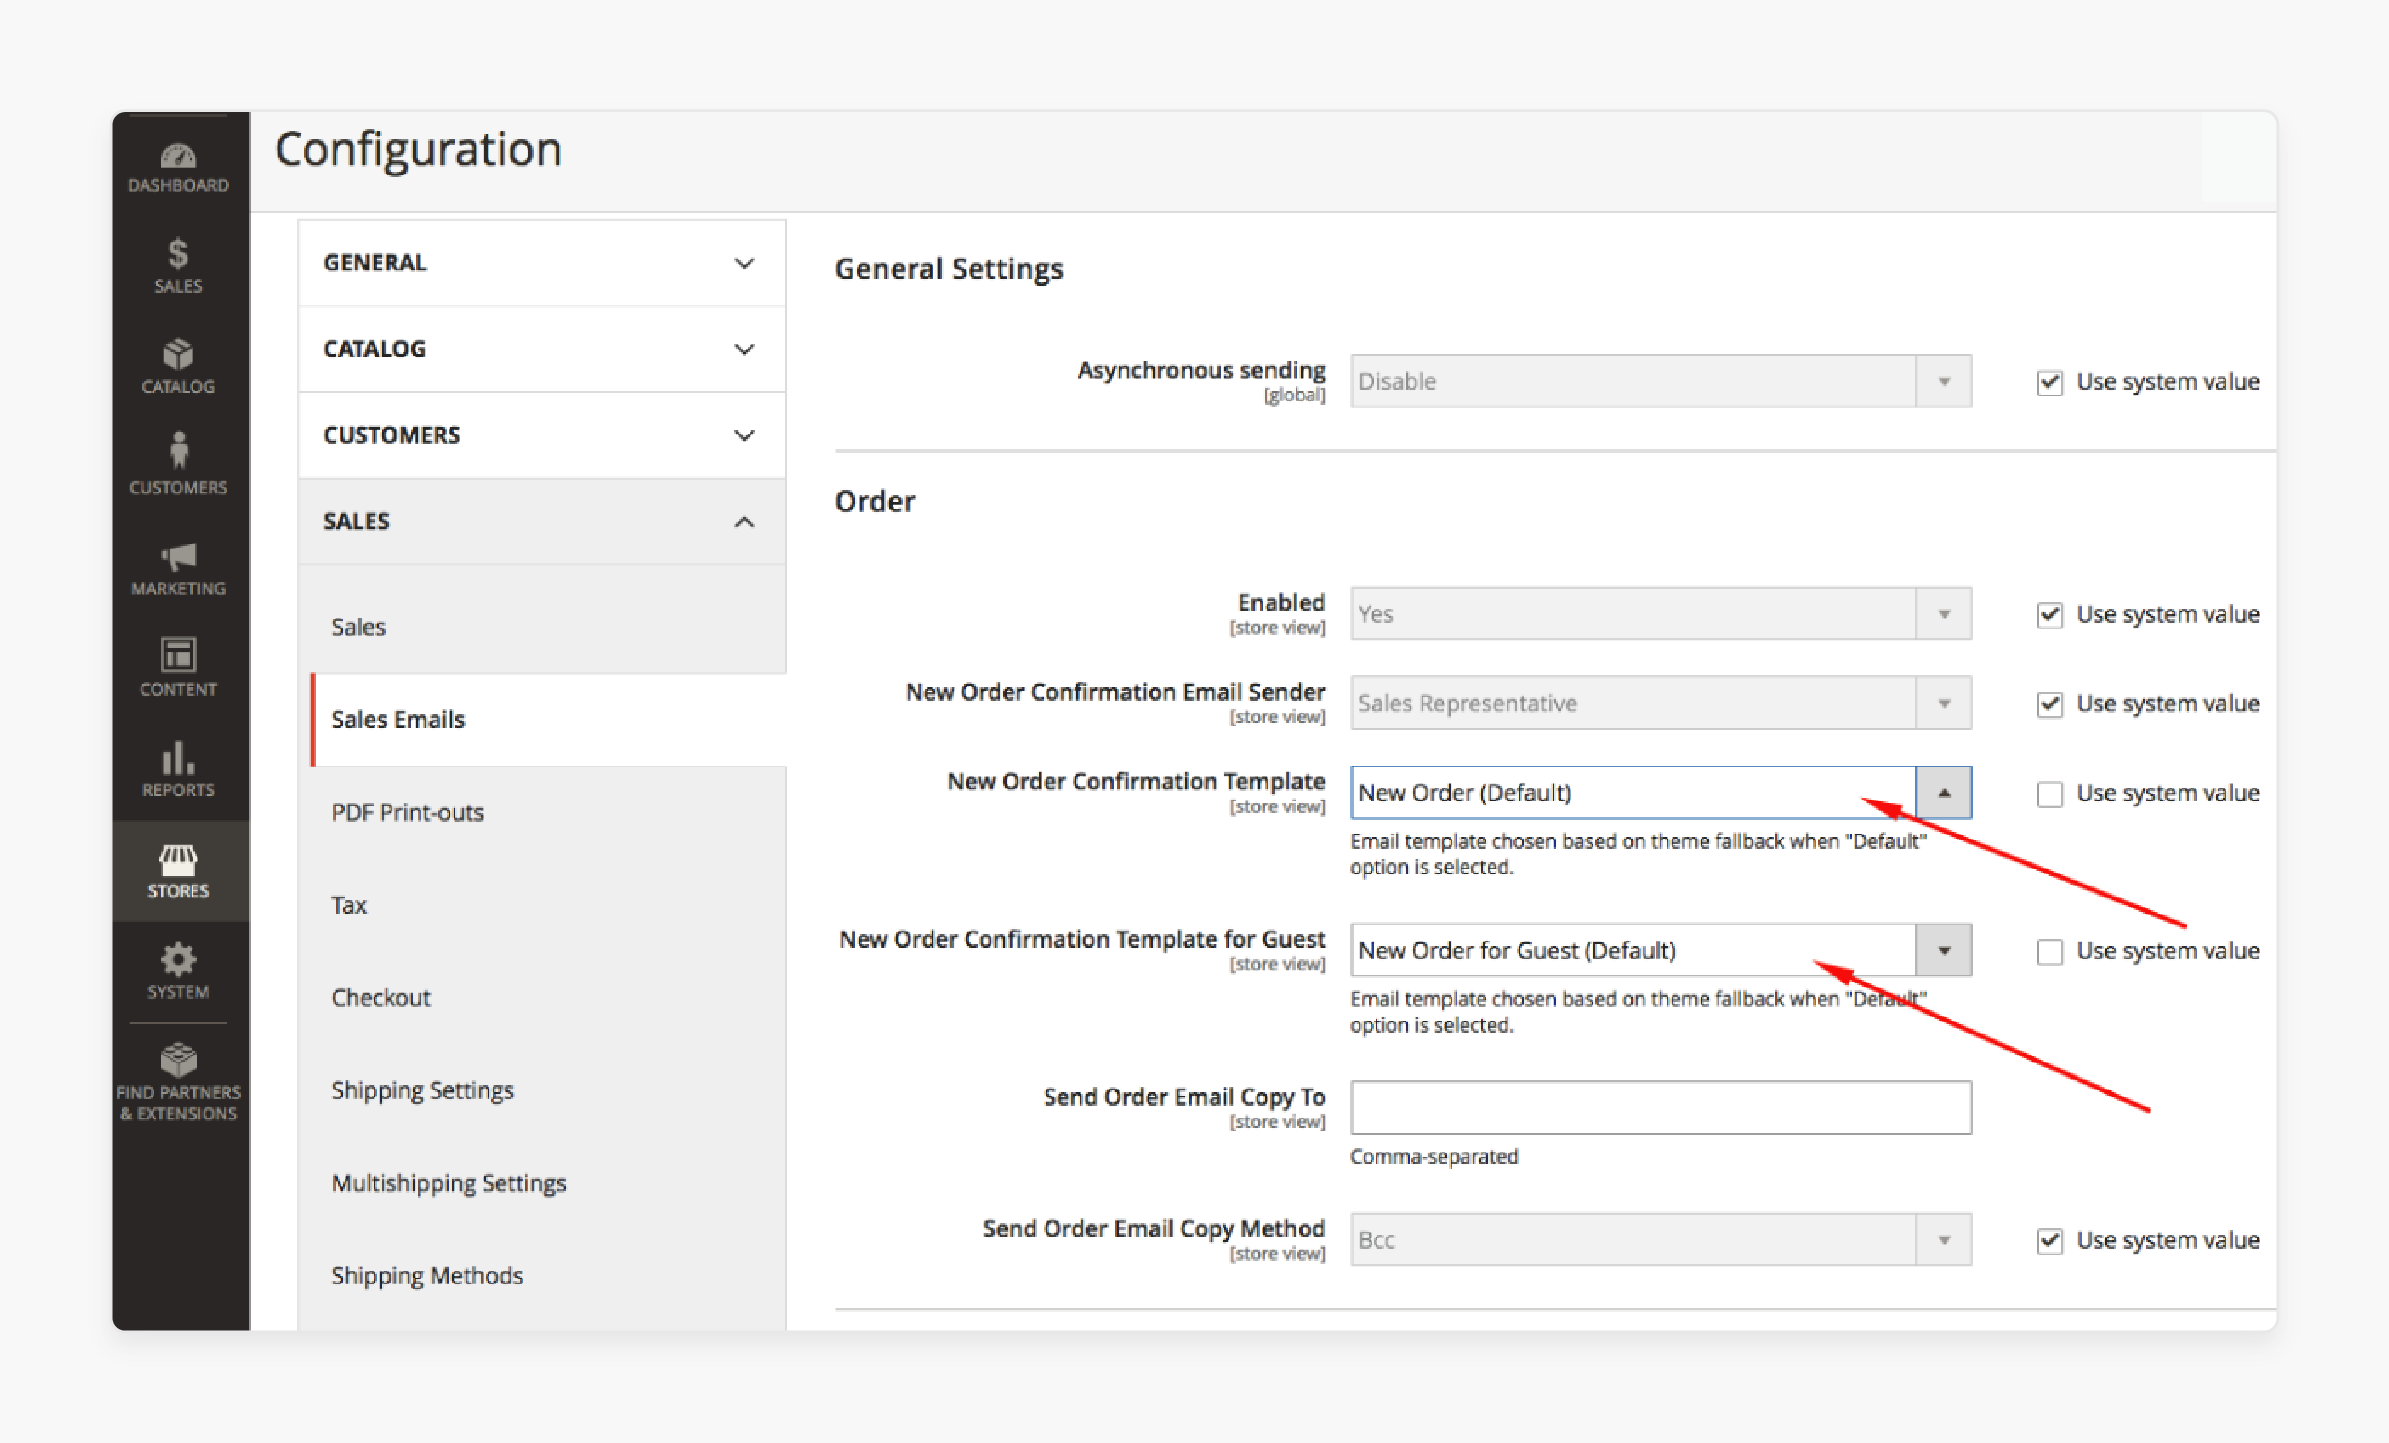Toggle Use system value for Email Sender
Screen dimensions: 2389x1443
click(x=2049, y=704)
